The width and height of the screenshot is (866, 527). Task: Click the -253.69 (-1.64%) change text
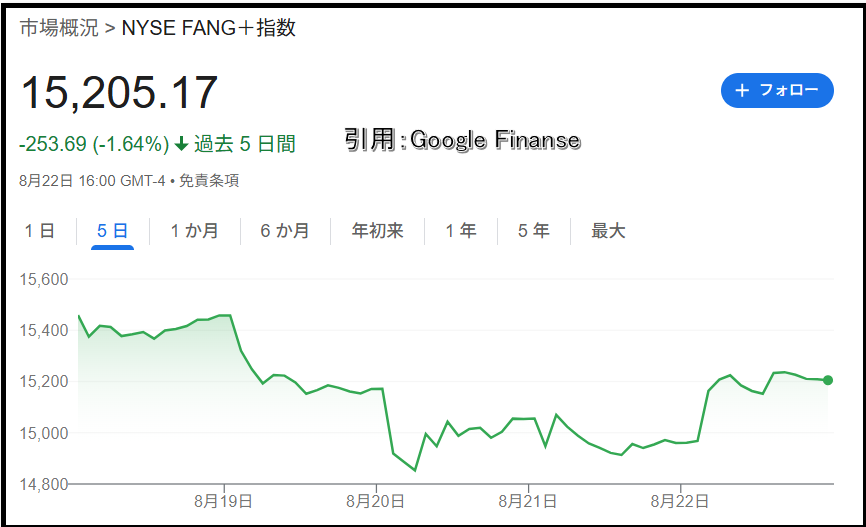tap(94, 144)
